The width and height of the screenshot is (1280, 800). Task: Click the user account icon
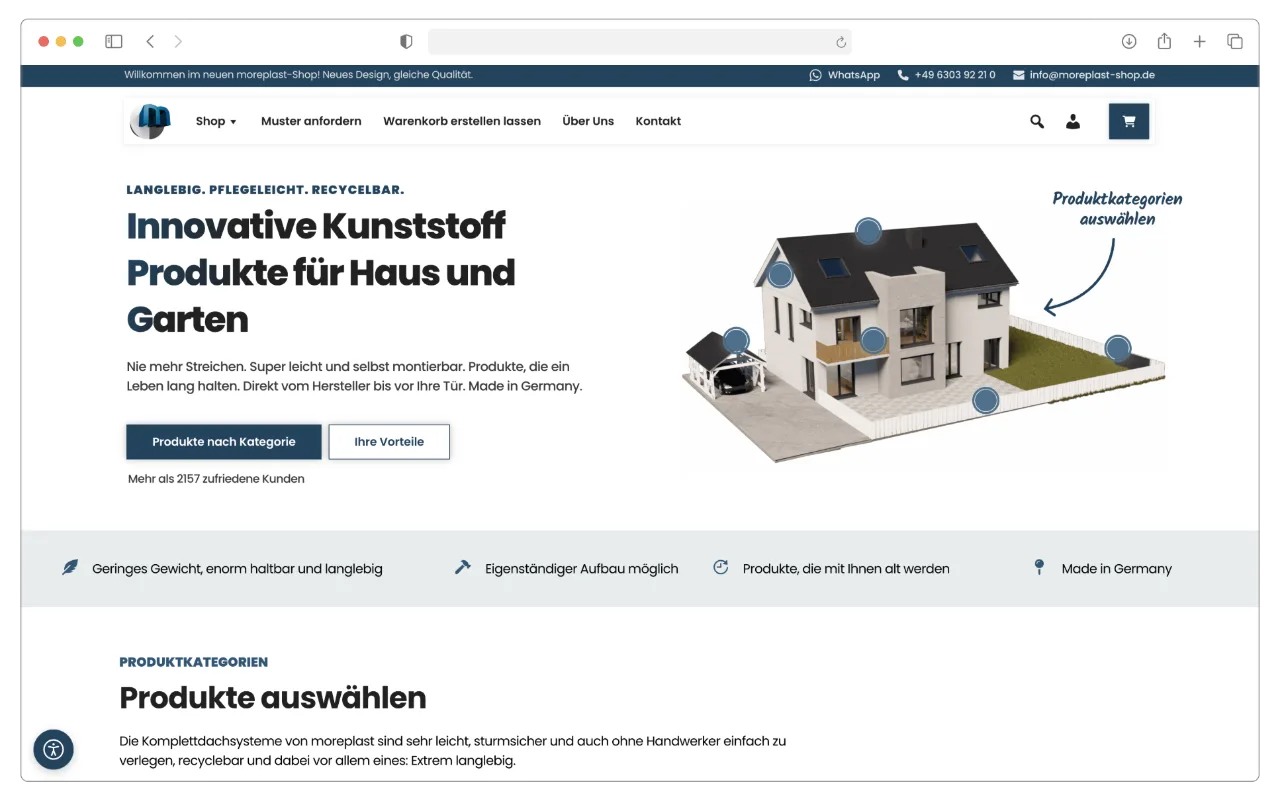point(1073,121)
